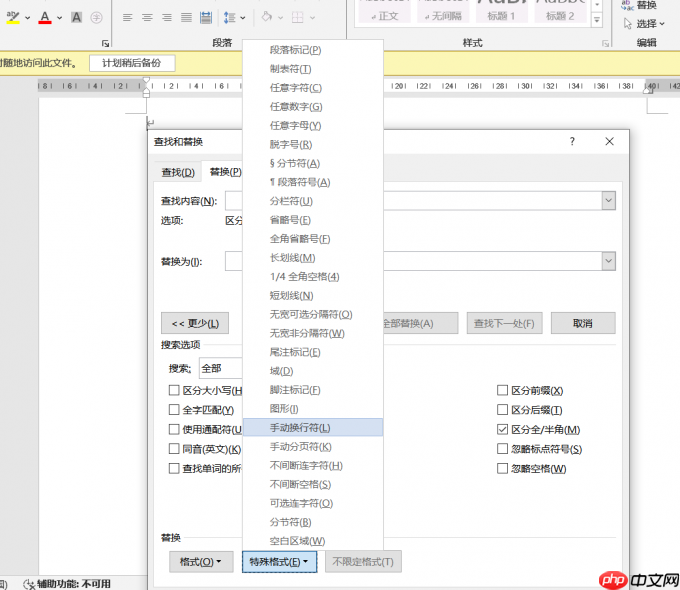This screenshot has height=590, width=680.
Task: Open the 查找内容 dropdown arrow
Action: tap(608, 200)
